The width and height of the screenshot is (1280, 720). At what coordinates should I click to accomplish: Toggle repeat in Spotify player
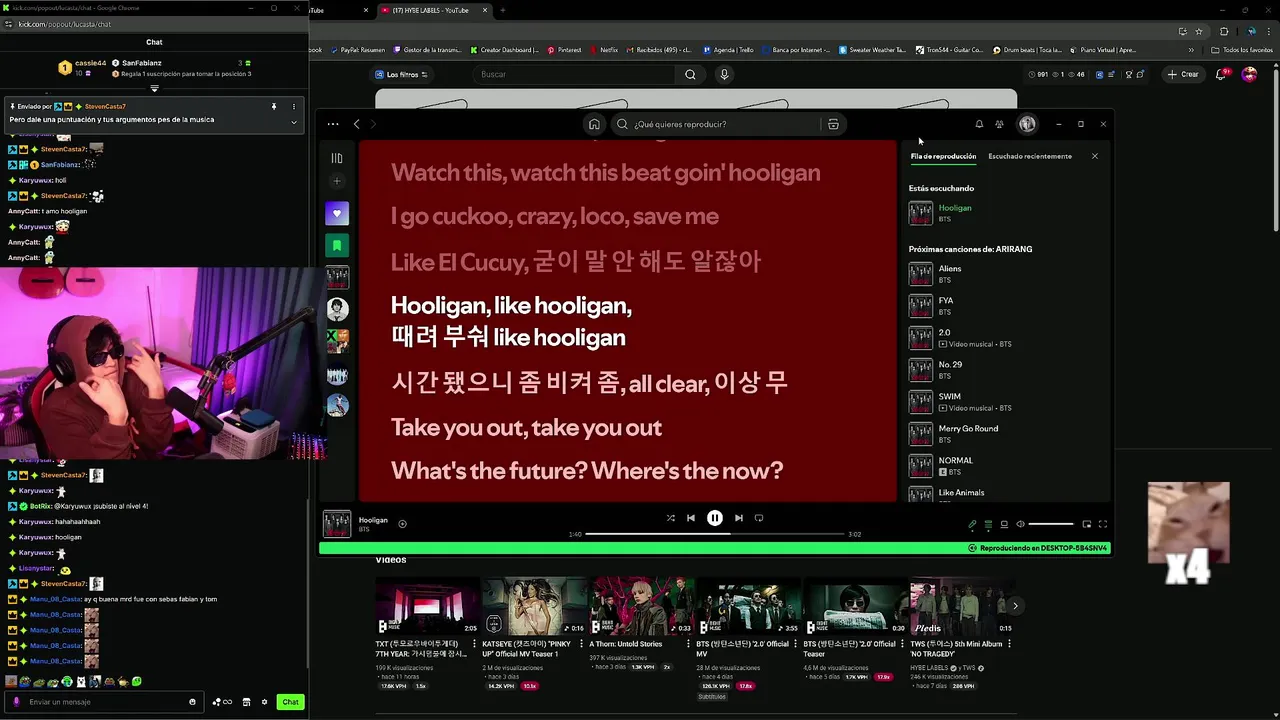(x=759, y=518)
